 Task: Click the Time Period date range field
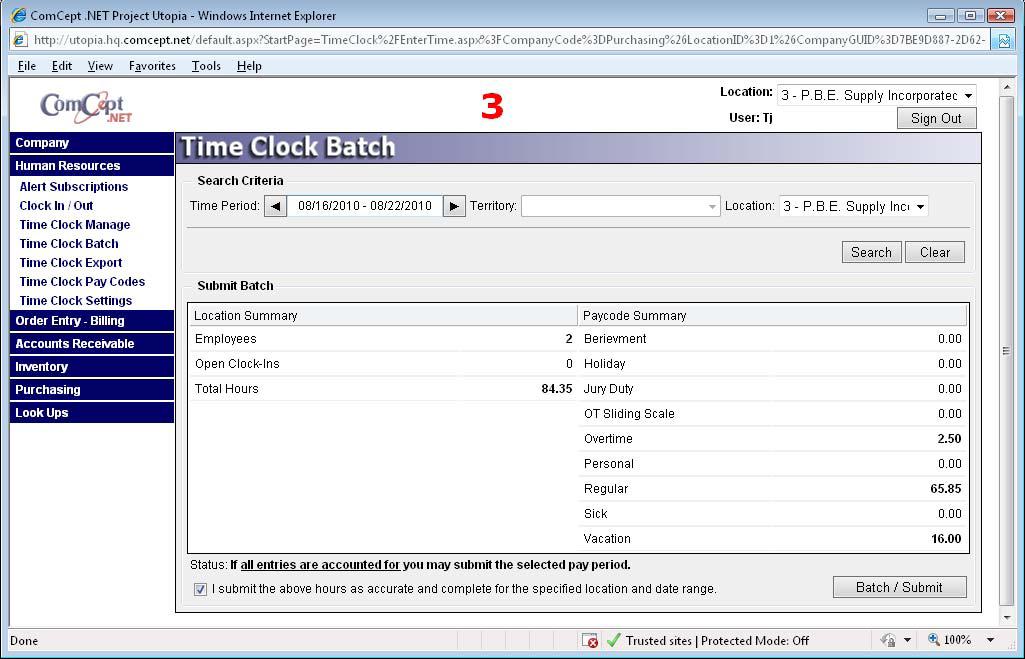tap(365, 206)
